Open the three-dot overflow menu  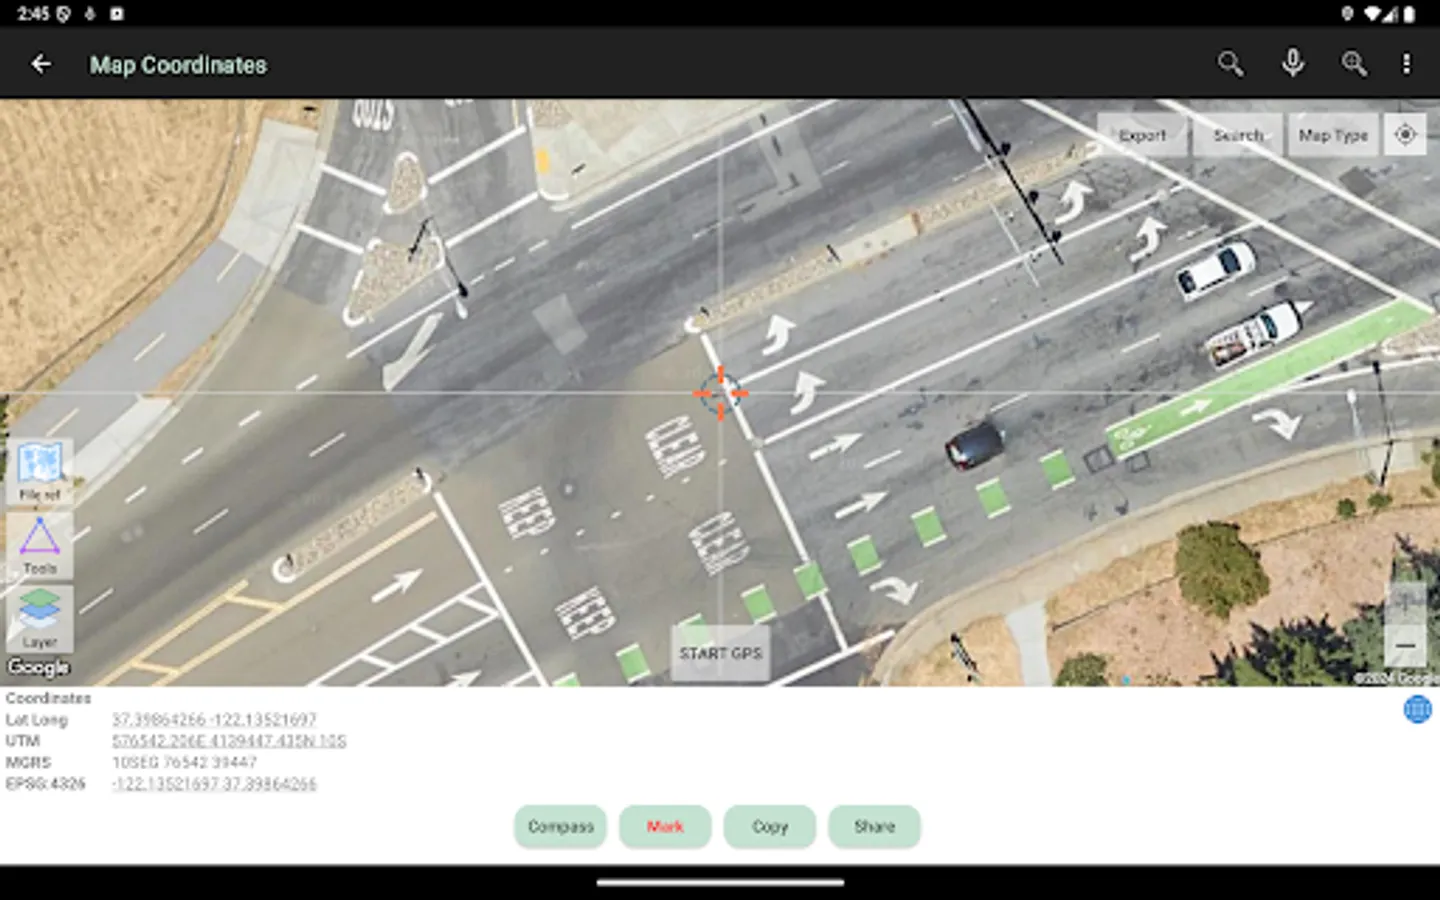coord(1406,64)
